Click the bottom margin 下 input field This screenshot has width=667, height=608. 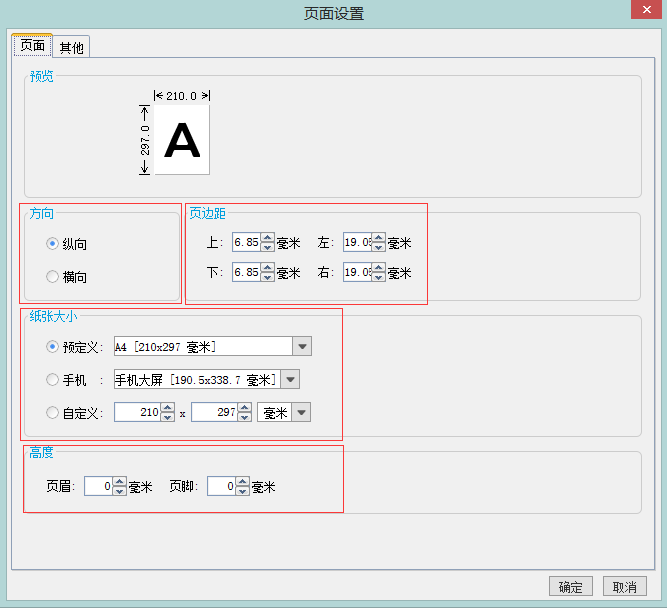[246, 272]
